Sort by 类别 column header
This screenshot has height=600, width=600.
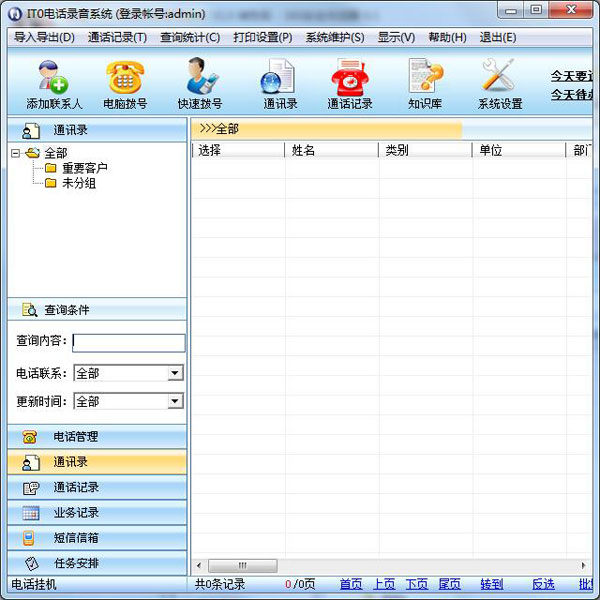(426, 150)
